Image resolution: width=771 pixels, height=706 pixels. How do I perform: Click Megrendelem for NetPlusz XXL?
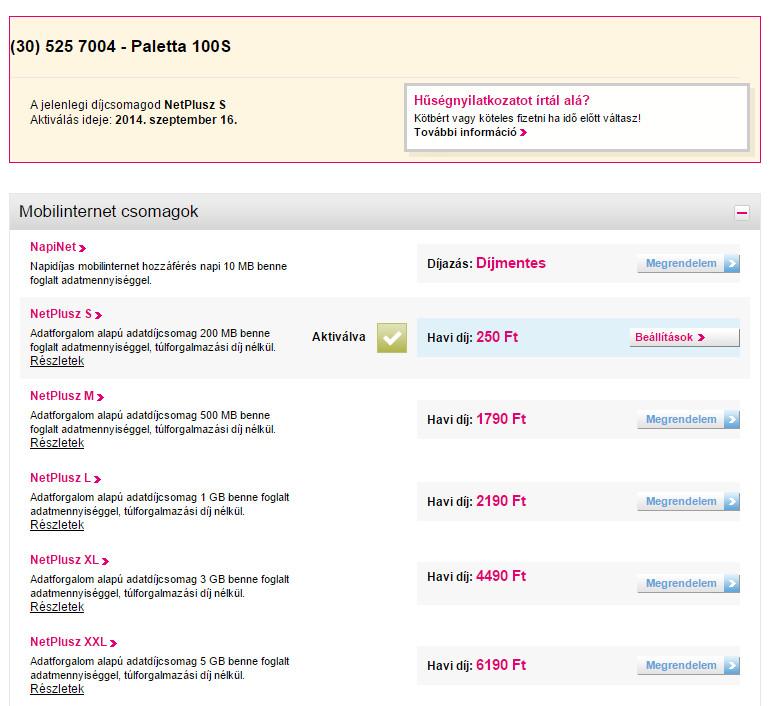(x=688, y=666)
